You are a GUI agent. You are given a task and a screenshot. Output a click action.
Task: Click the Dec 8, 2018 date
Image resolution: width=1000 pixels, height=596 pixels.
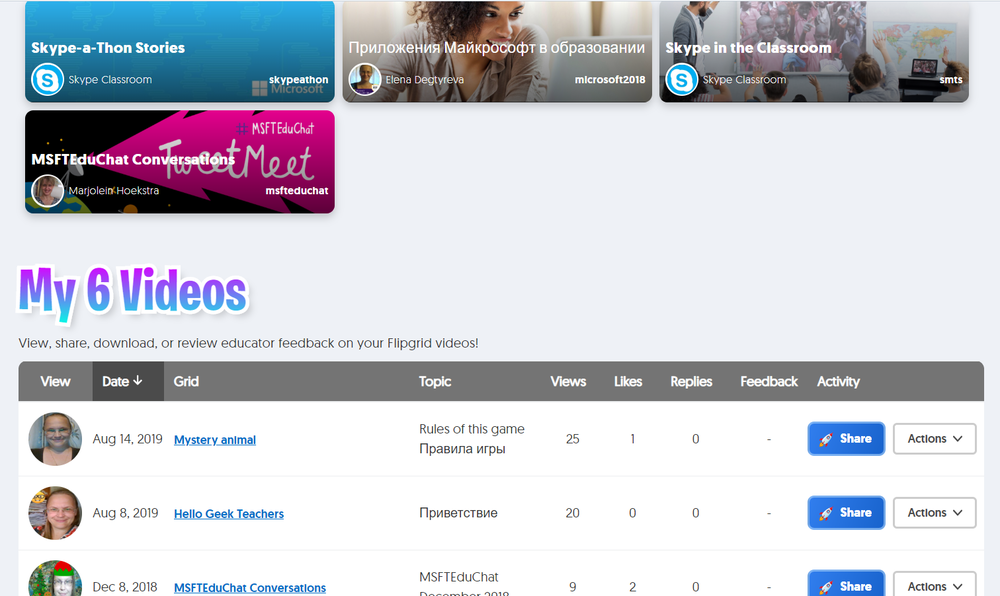[125, 587]
